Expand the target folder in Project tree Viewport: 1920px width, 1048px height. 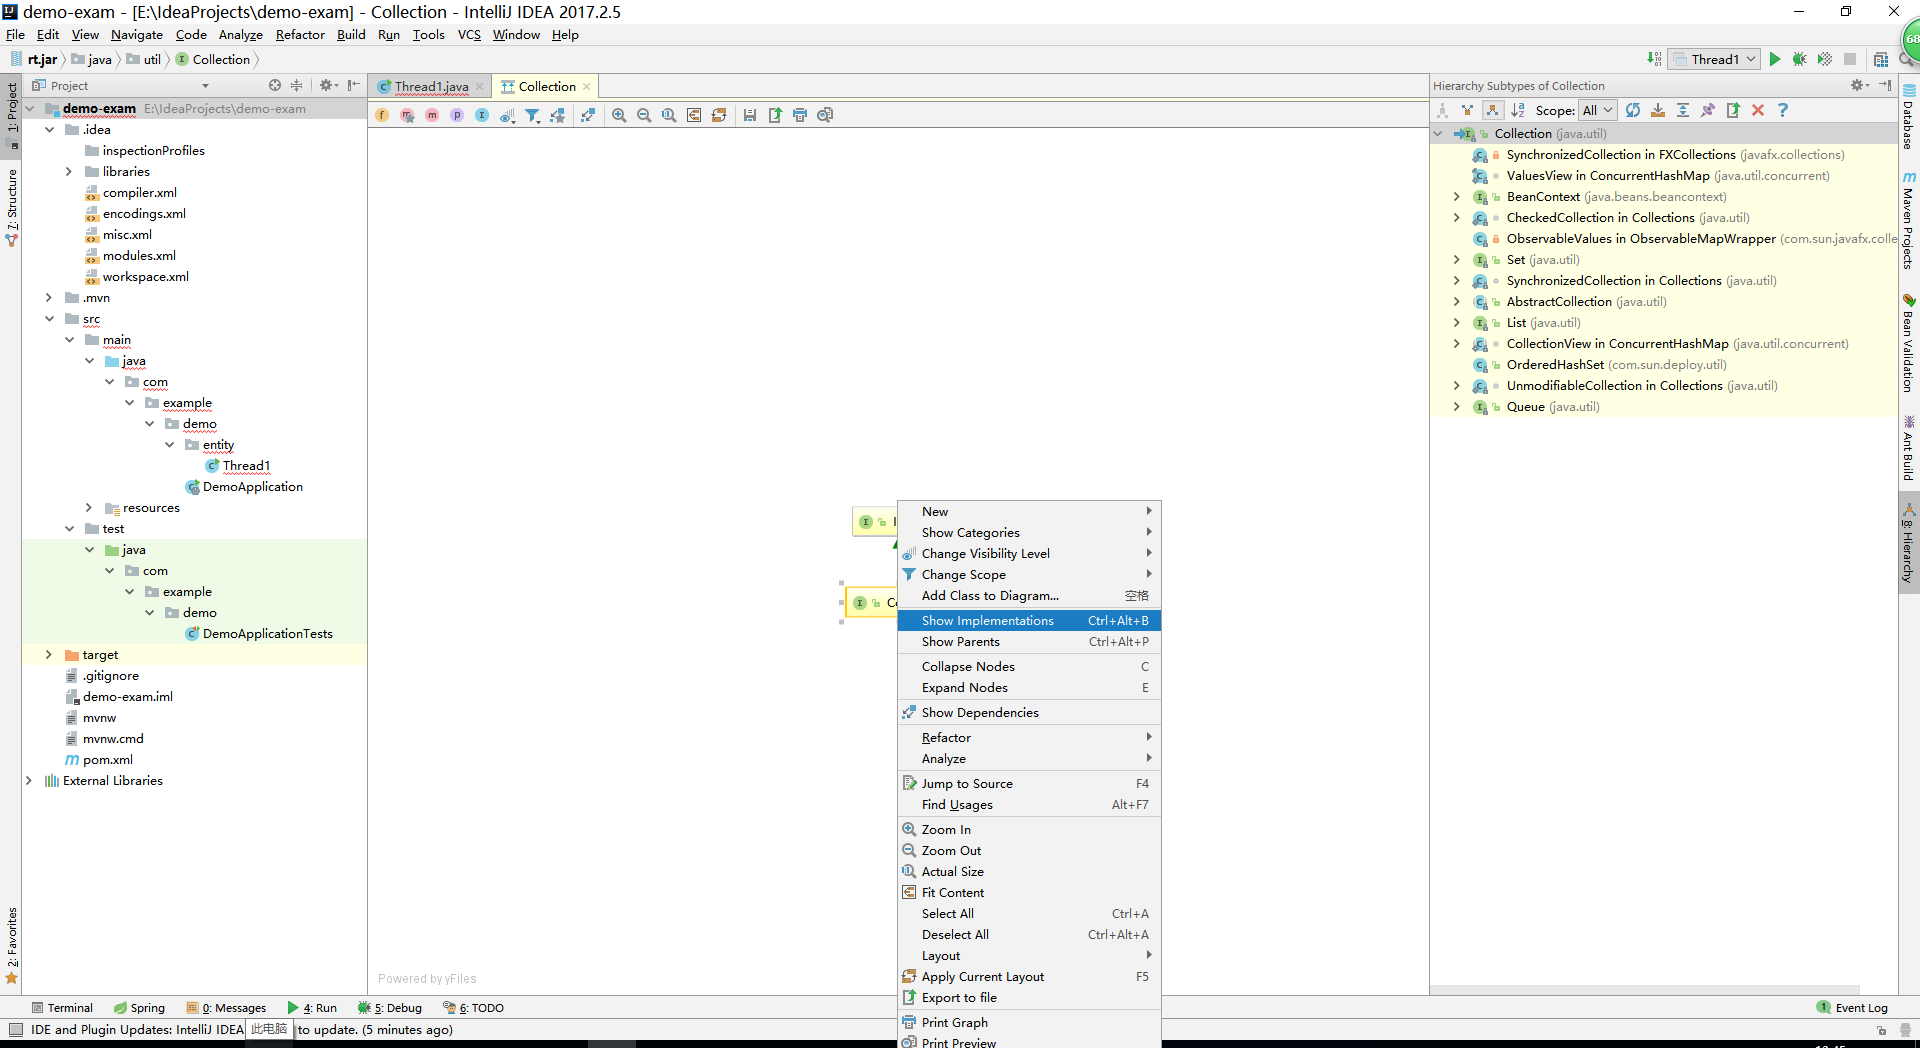click(x=48, y=655)
